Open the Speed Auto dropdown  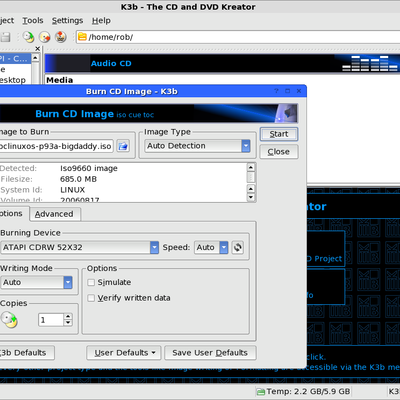point(211,247)
